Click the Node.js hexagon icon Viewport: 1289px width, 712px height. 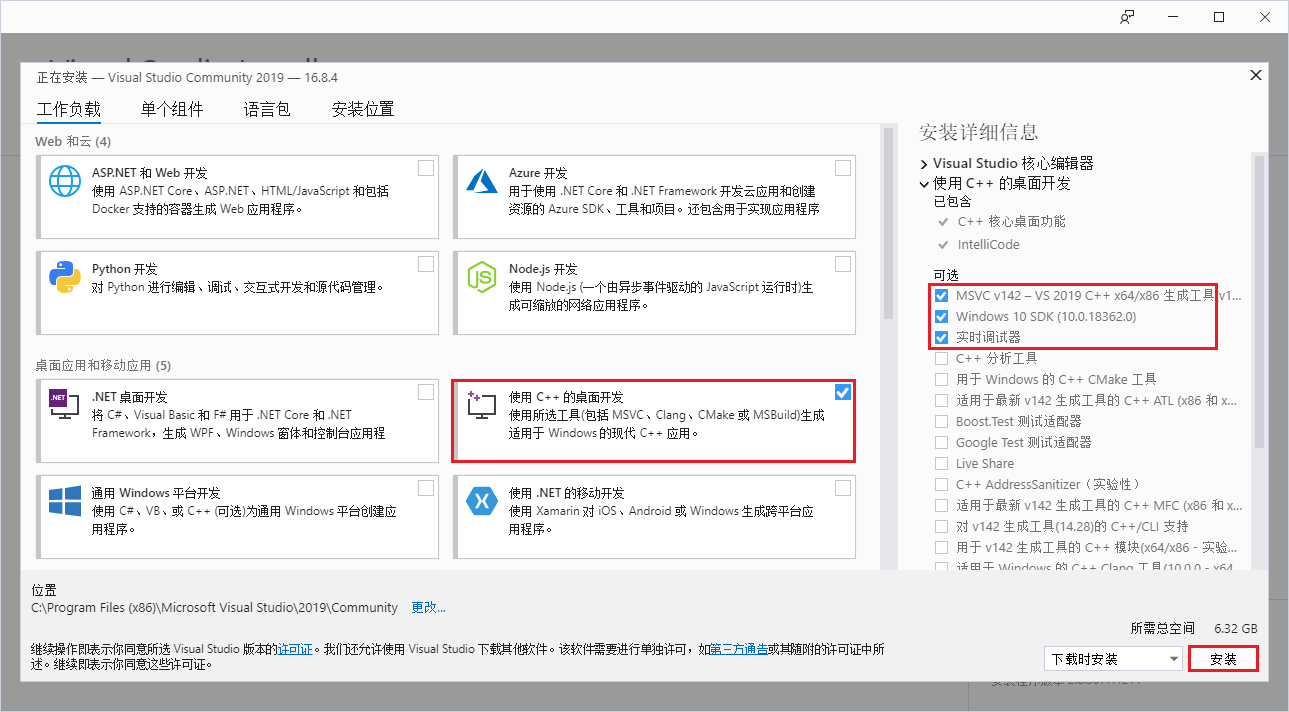pyautogui.click(x=482, y=277)
